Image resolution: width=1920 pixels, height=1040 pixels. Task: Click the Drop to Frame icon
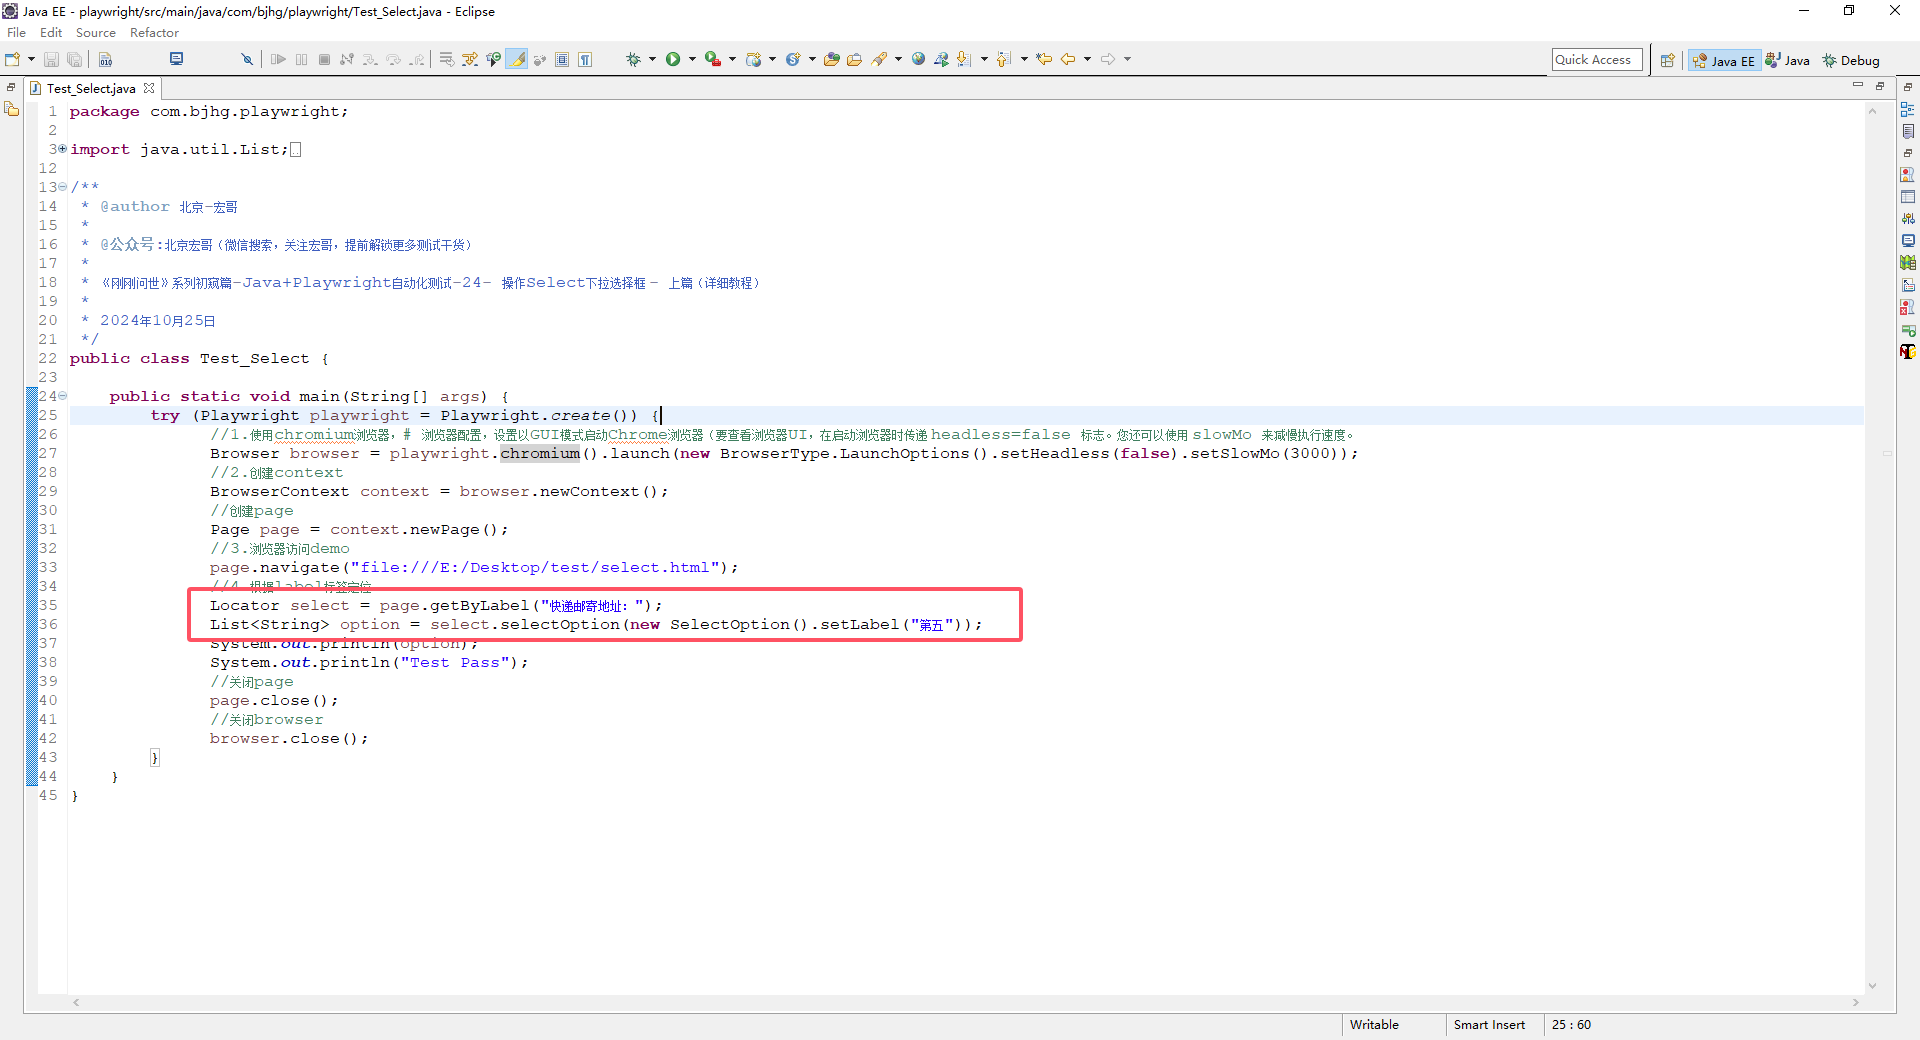click(x=447, y=59)
